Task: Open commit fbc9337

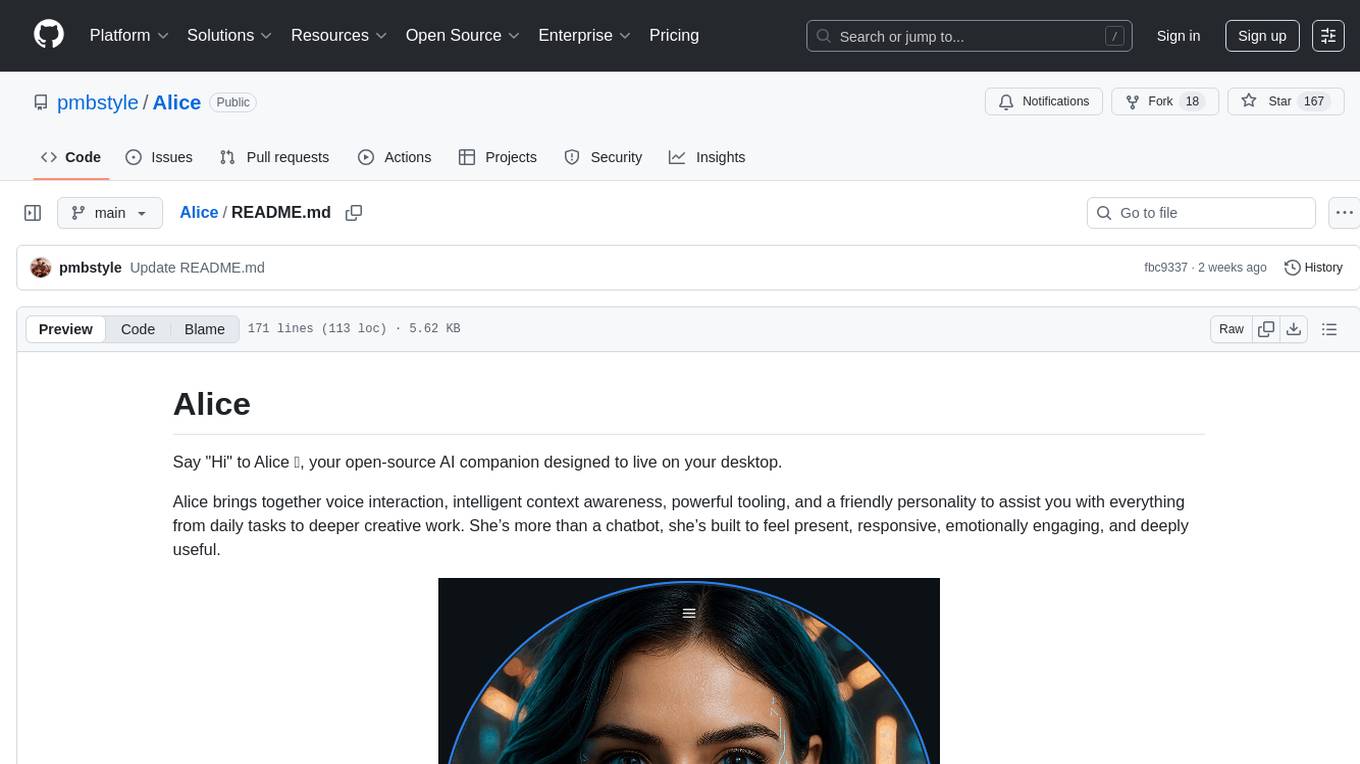Action: pos(1166,268)
